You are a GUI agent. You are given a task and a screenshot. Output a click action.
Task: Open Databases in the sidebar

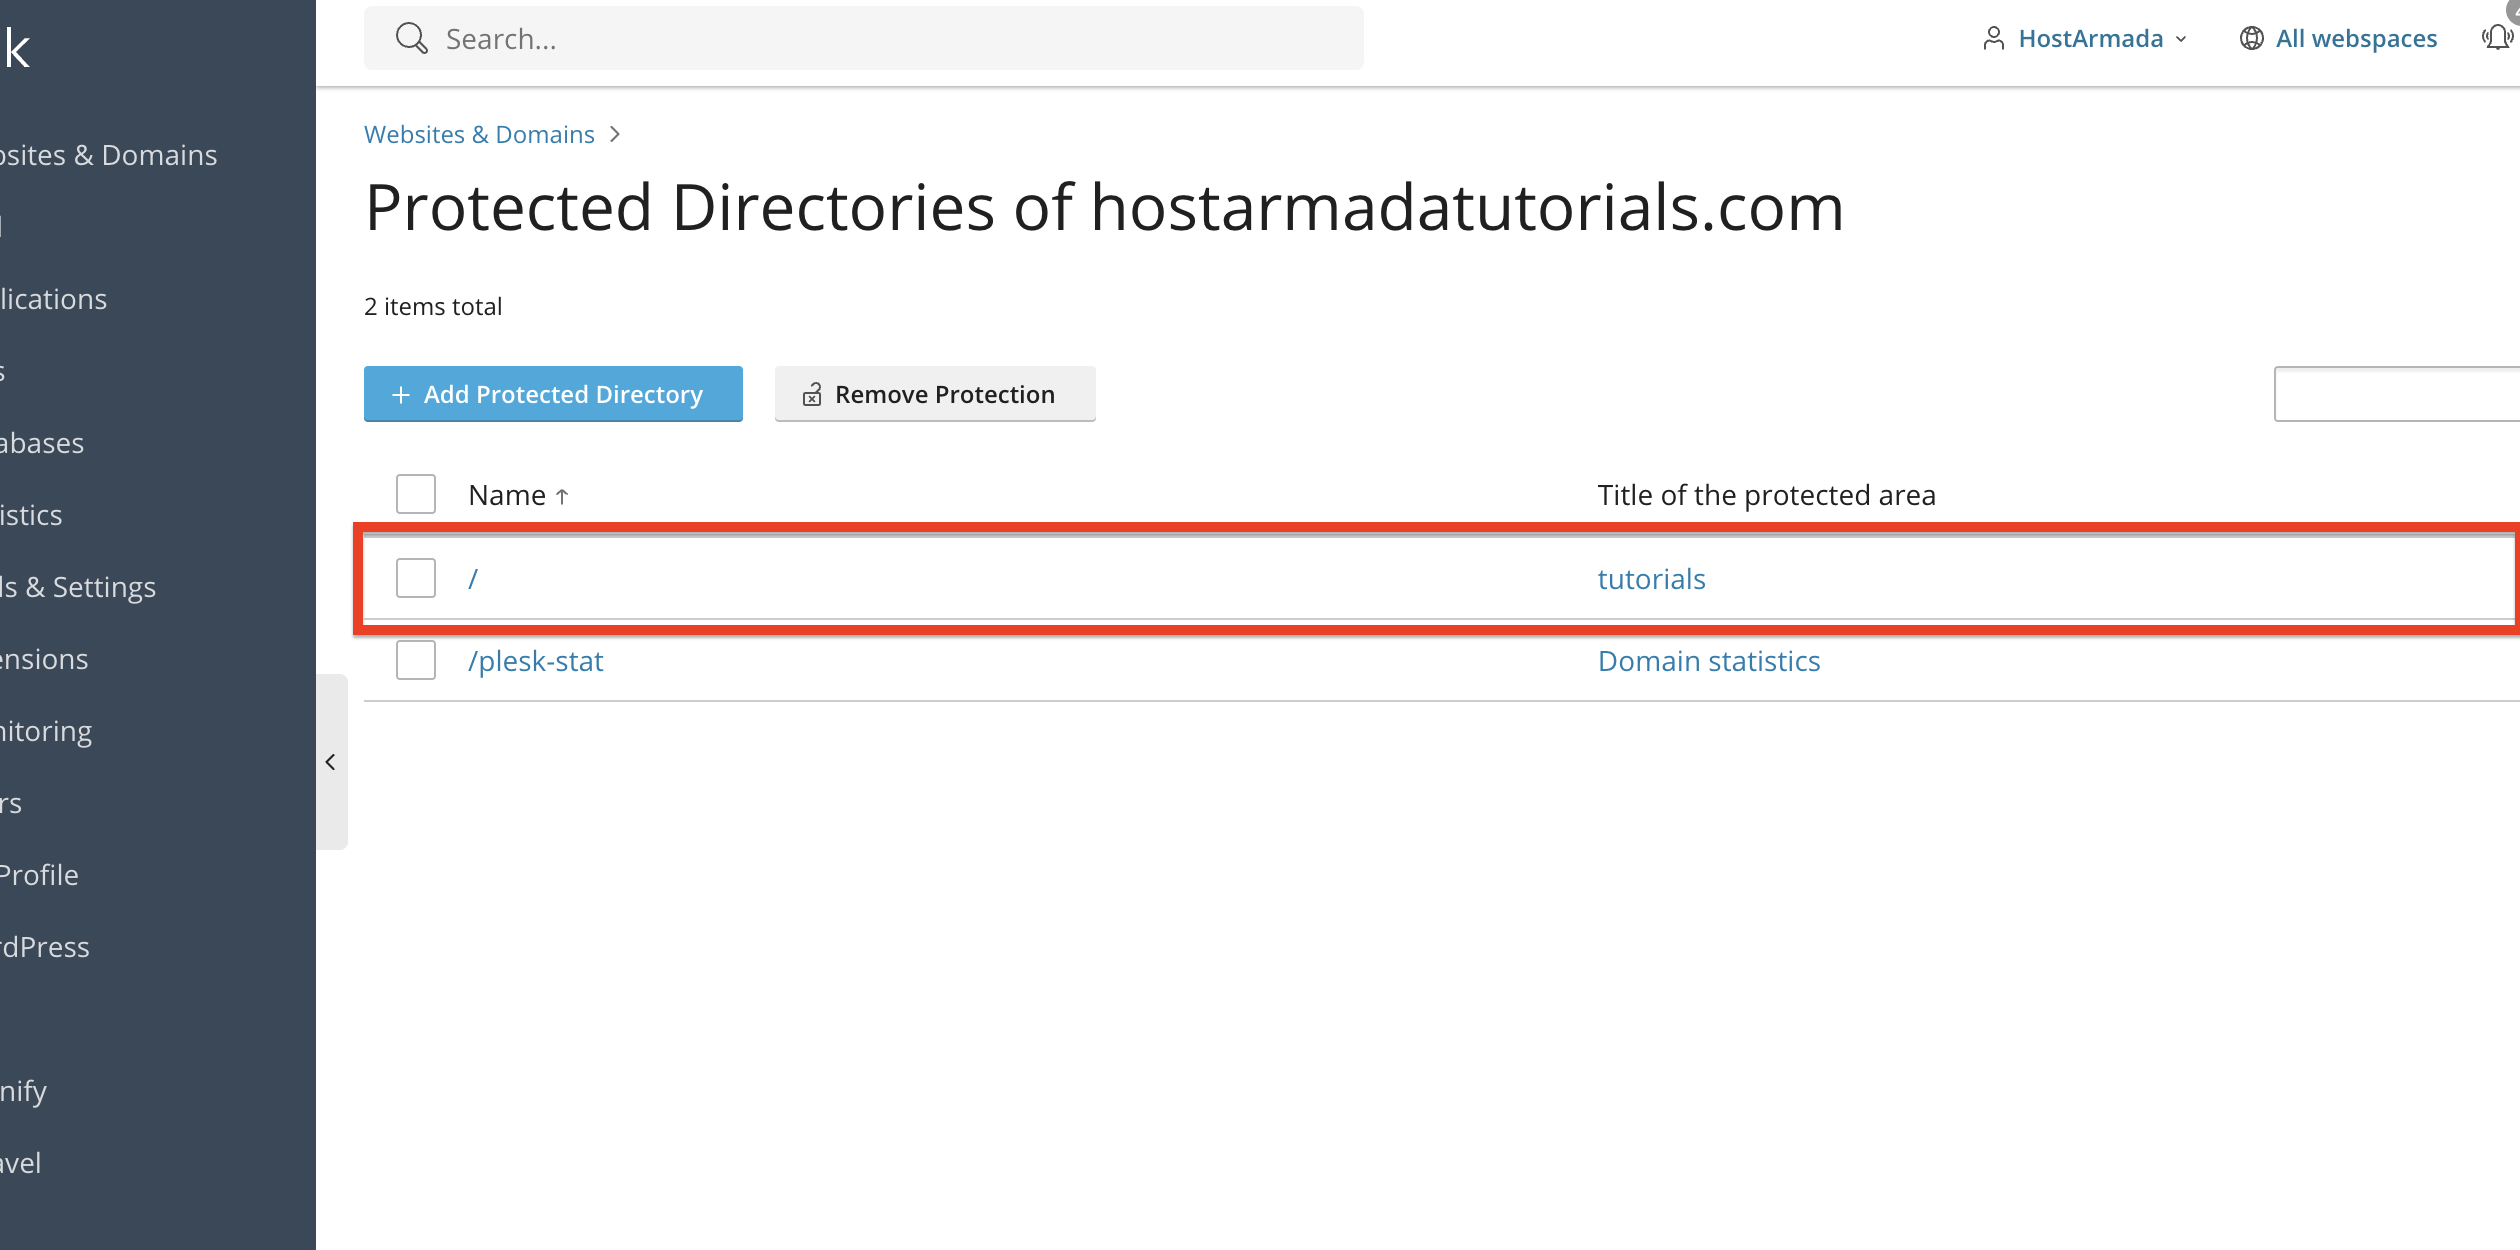[x=42, y=443]
